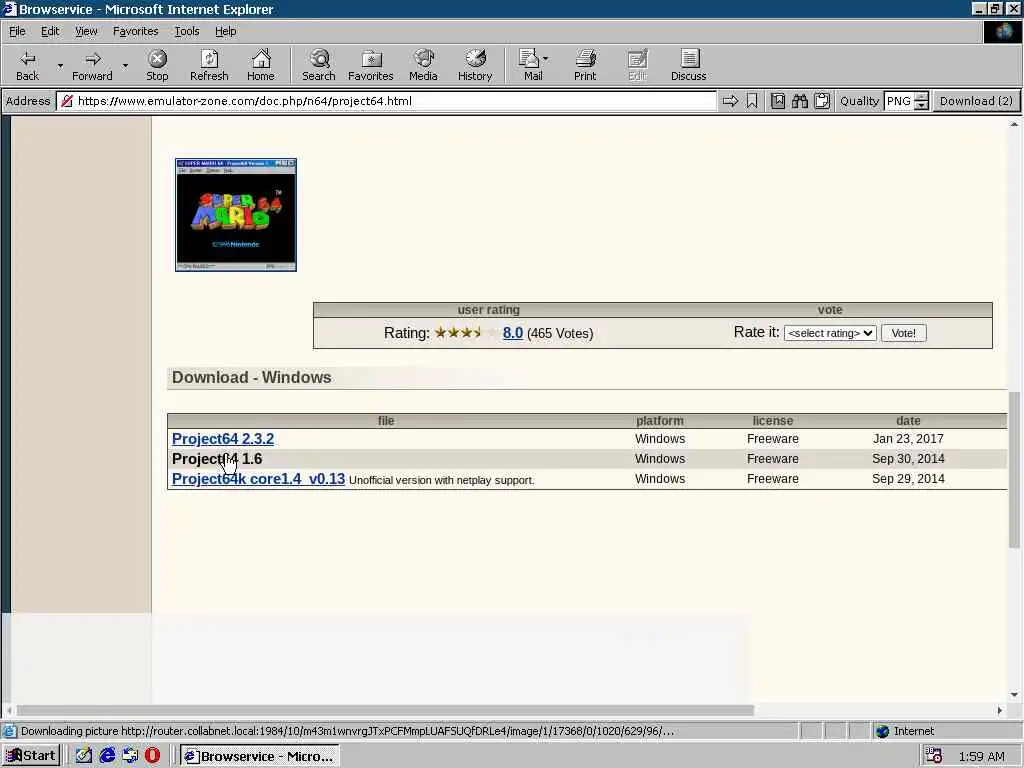Image resolution: width=1024 pixels, height=768 pixels.
Task: Open the Edit menu
Action: click(50, 31)
